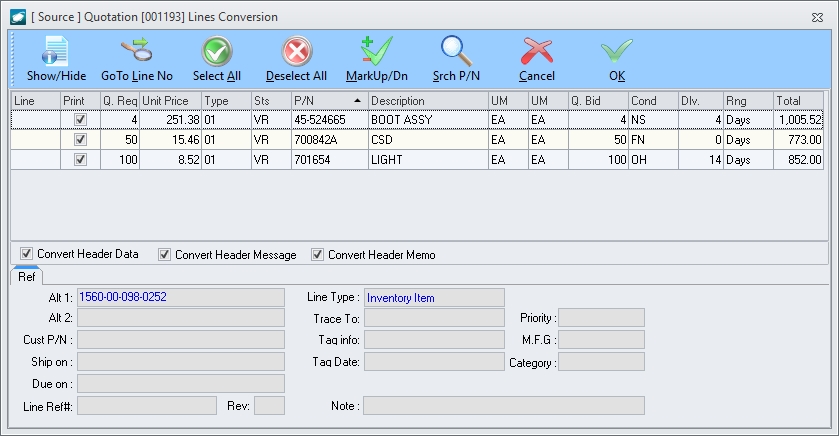This screenshot has height=436, width=839.
Task: Click the LIGHT description cell
Action: pos(428,159)
